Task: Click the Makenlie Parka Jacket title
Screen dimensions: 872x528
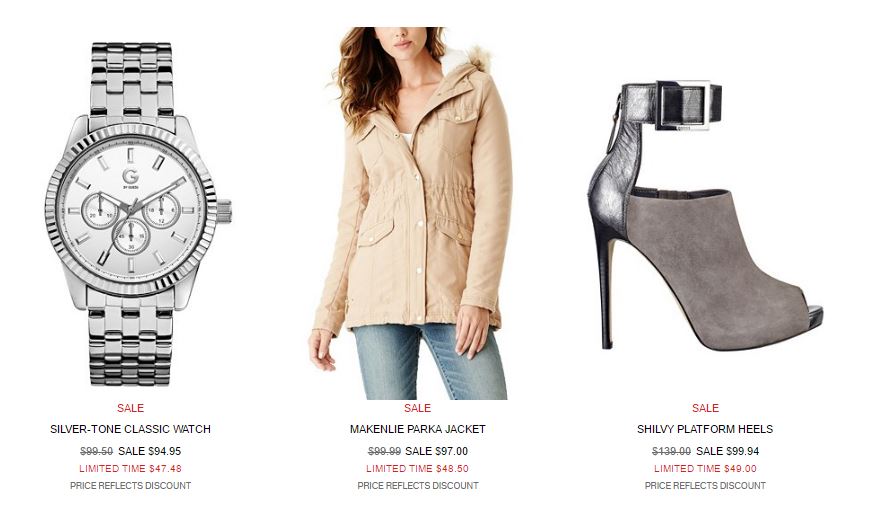Action: pyautogui.click(x=418, y=429)
